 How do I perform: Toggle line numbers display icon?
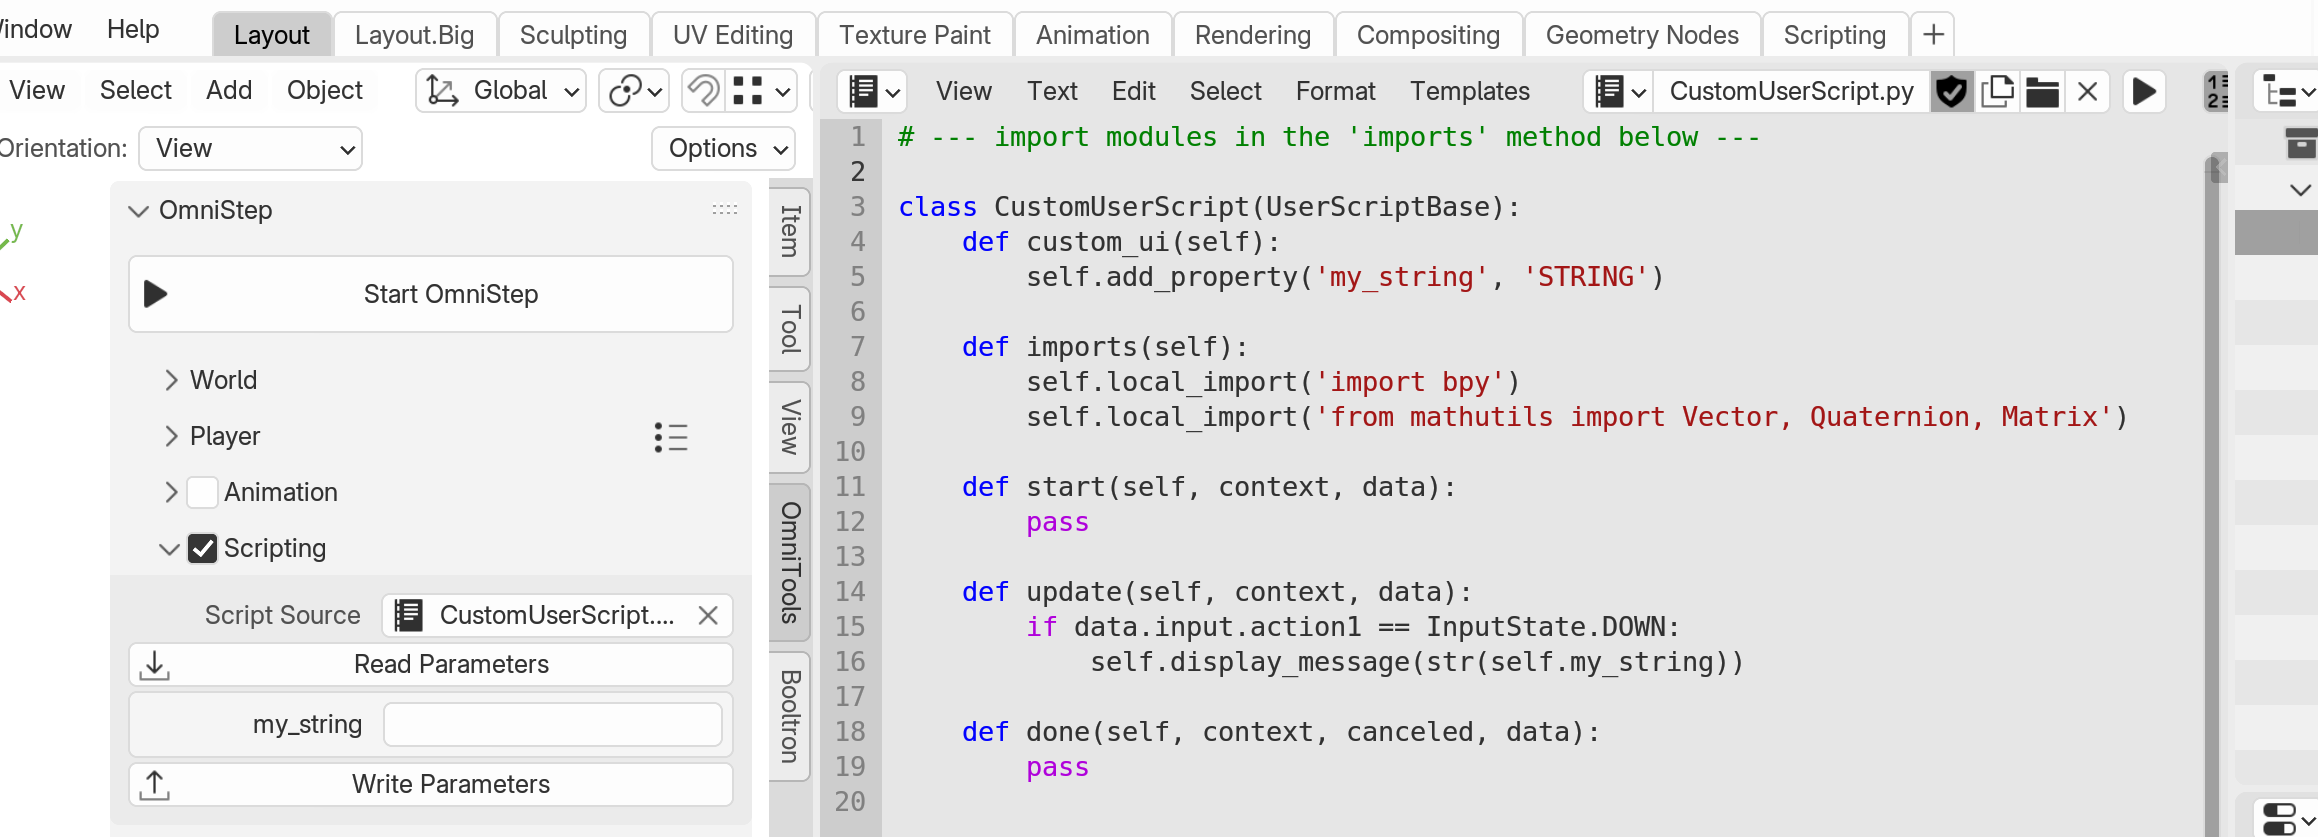coord(2216,92)
